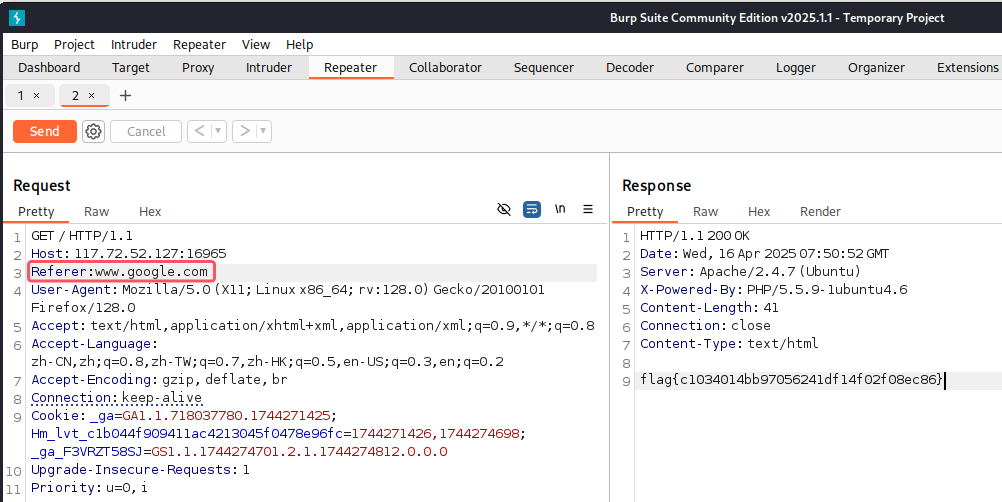Click the Priority: u=0, i line

coord(89,487)
